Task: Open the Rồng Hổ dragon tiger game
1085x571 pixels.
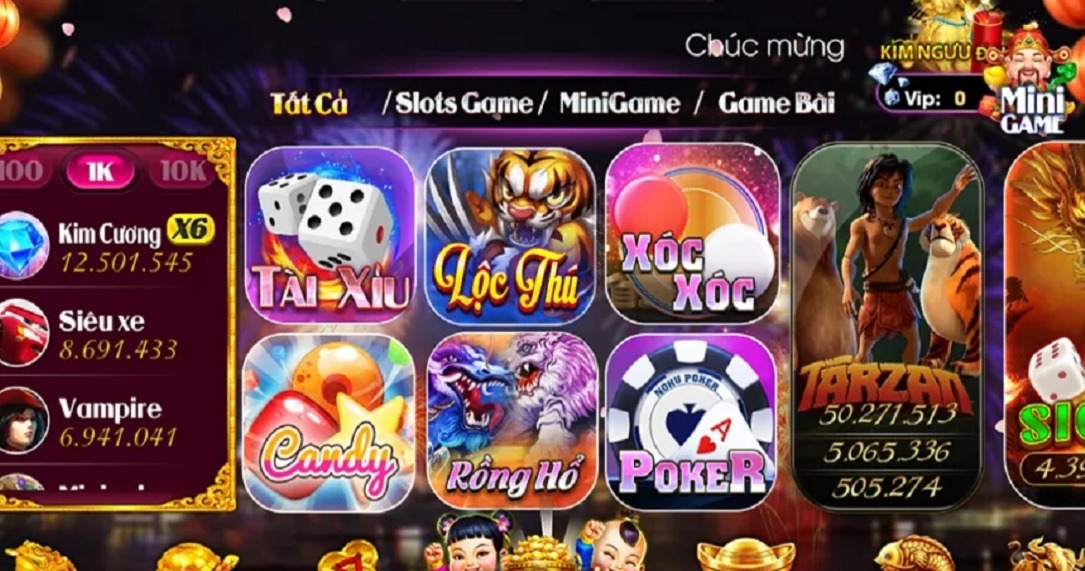Action: click(512, 422)
